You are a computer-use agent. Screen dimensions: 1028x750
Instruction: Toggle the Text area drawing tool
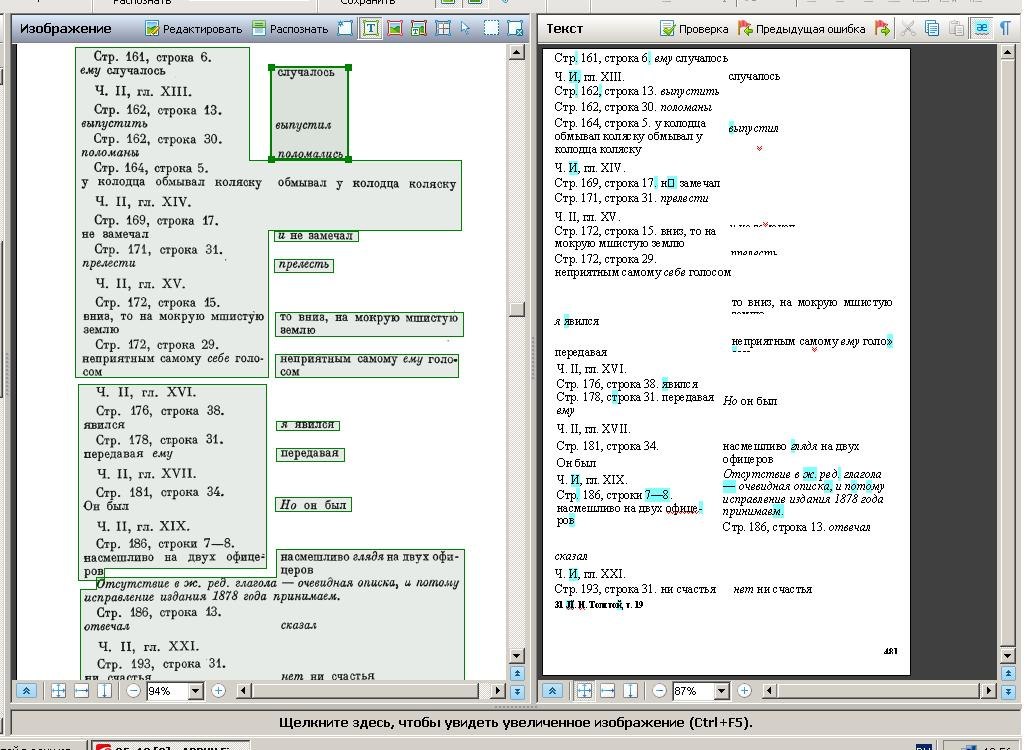pyautogui.click(x=370, y=28)
